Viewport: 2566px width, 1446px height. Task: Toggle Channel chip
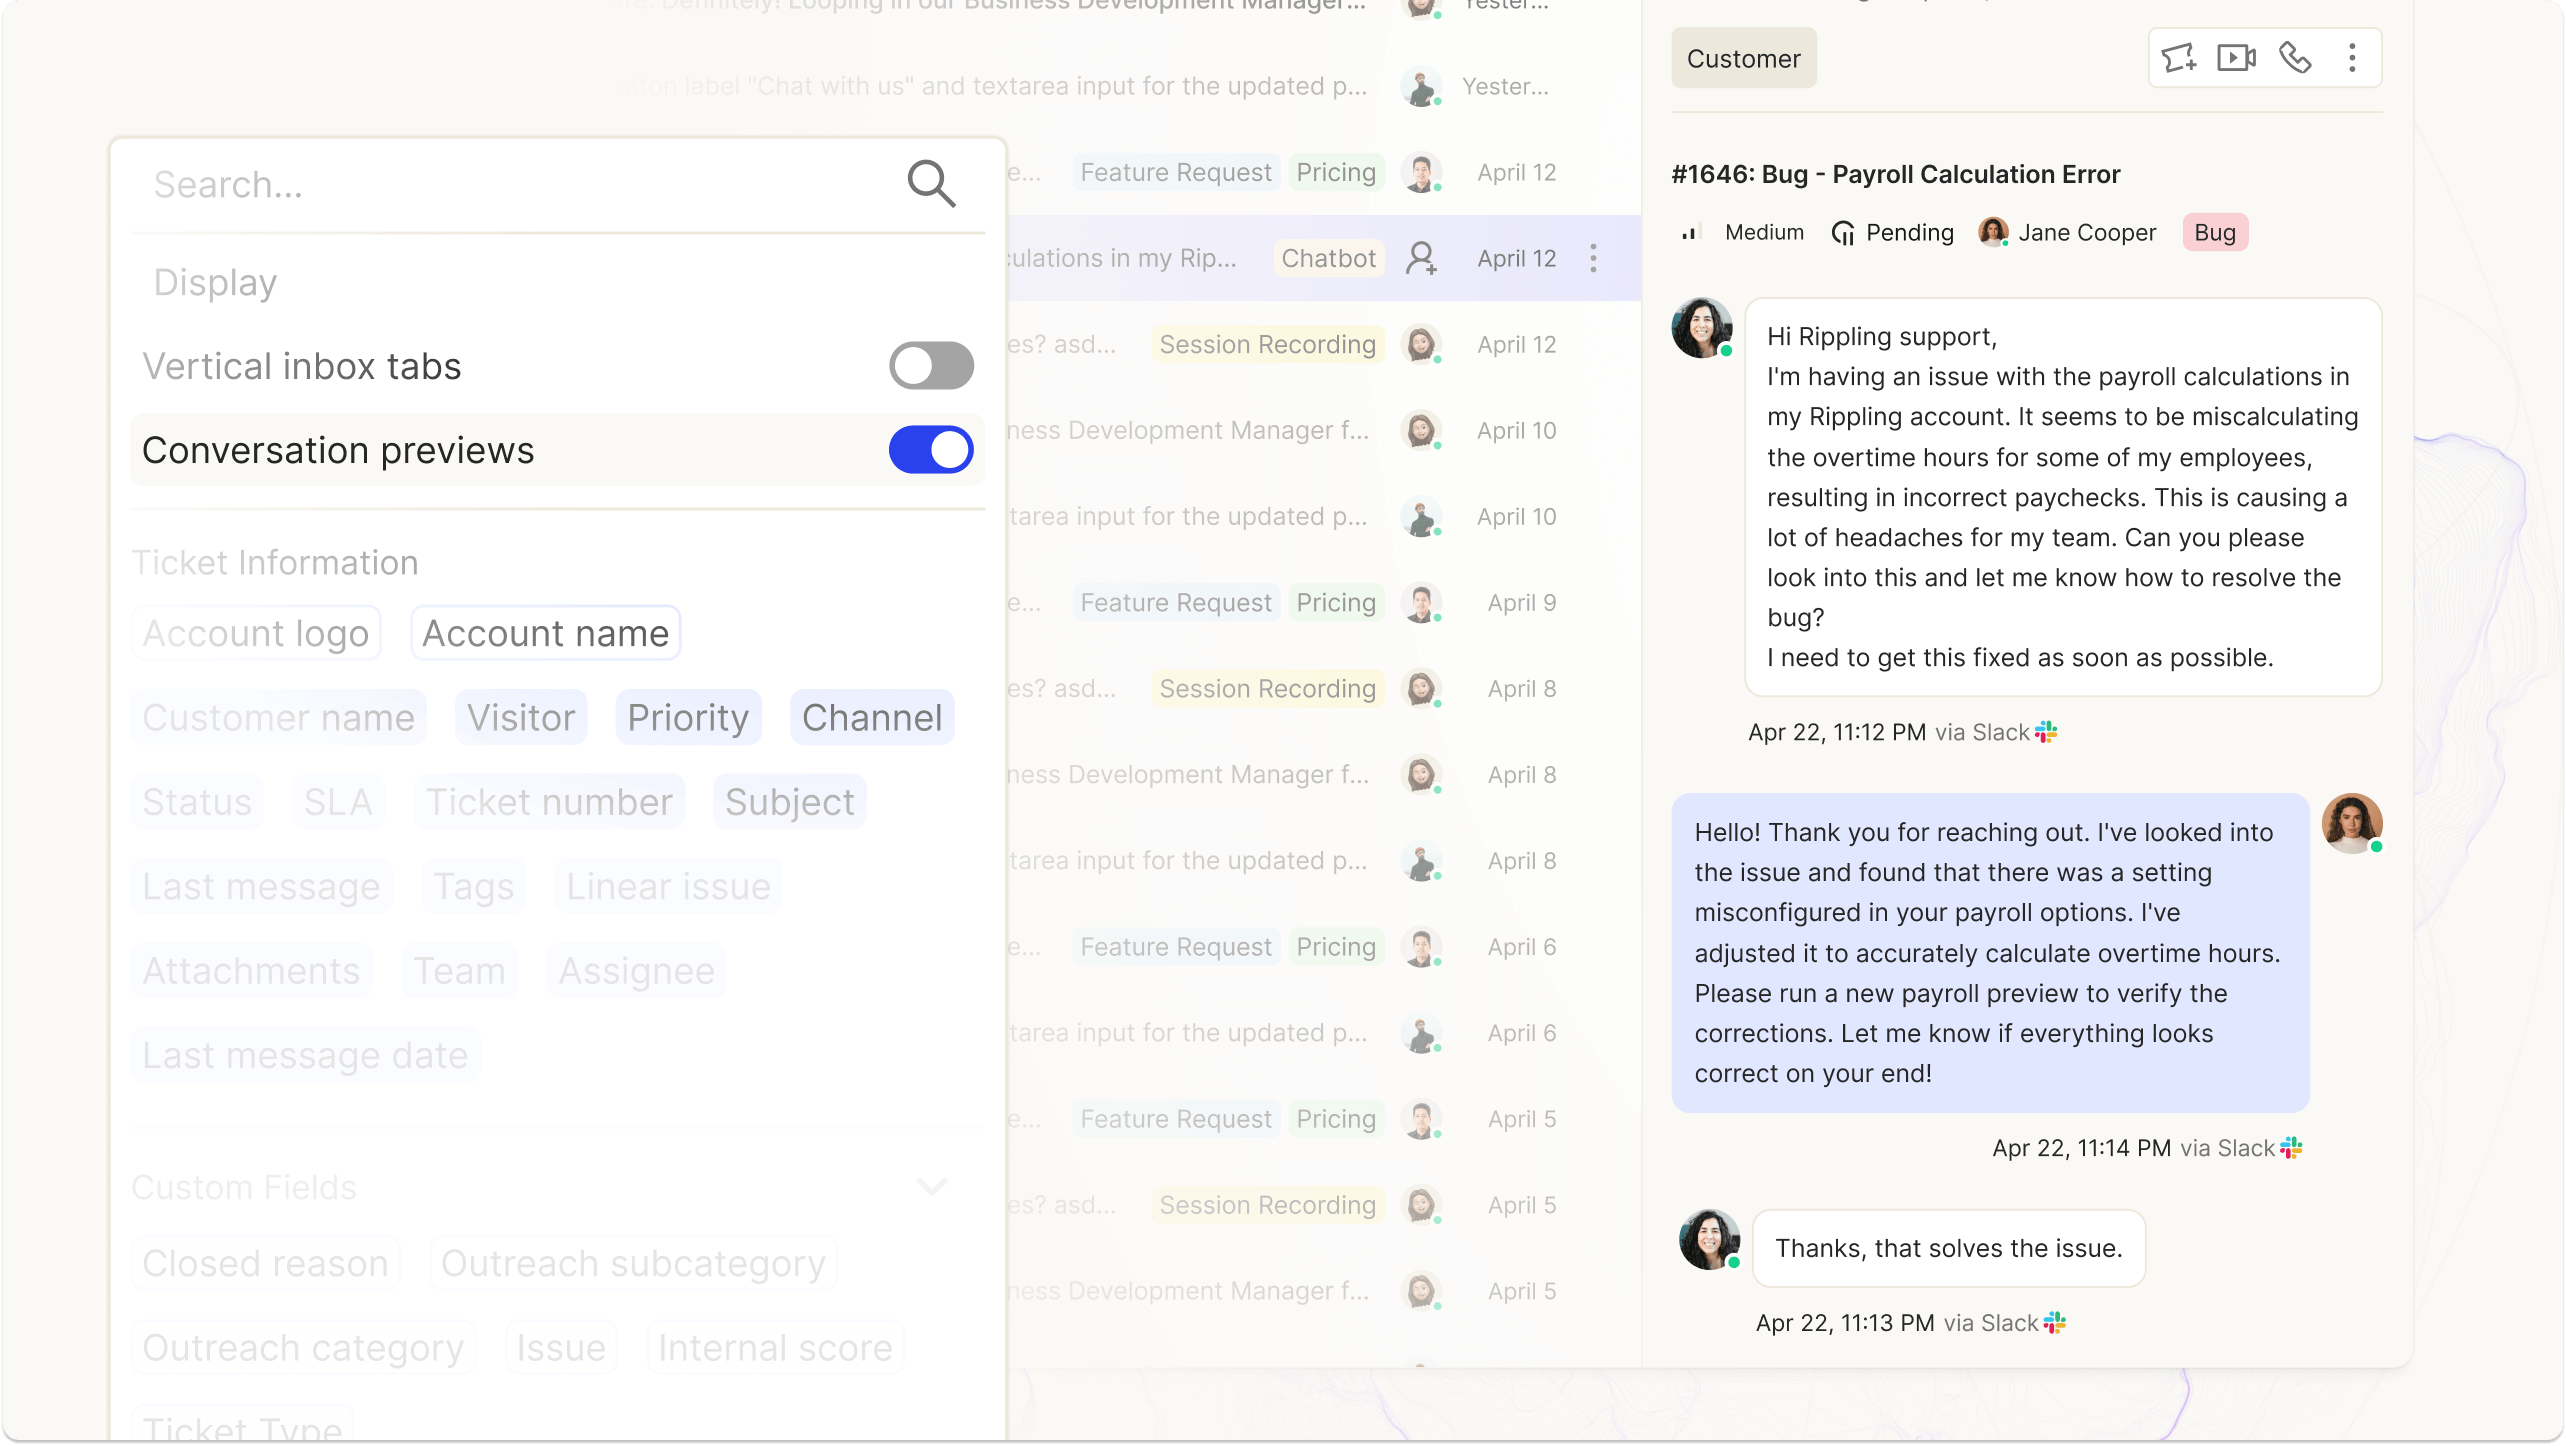click(872, 717)
